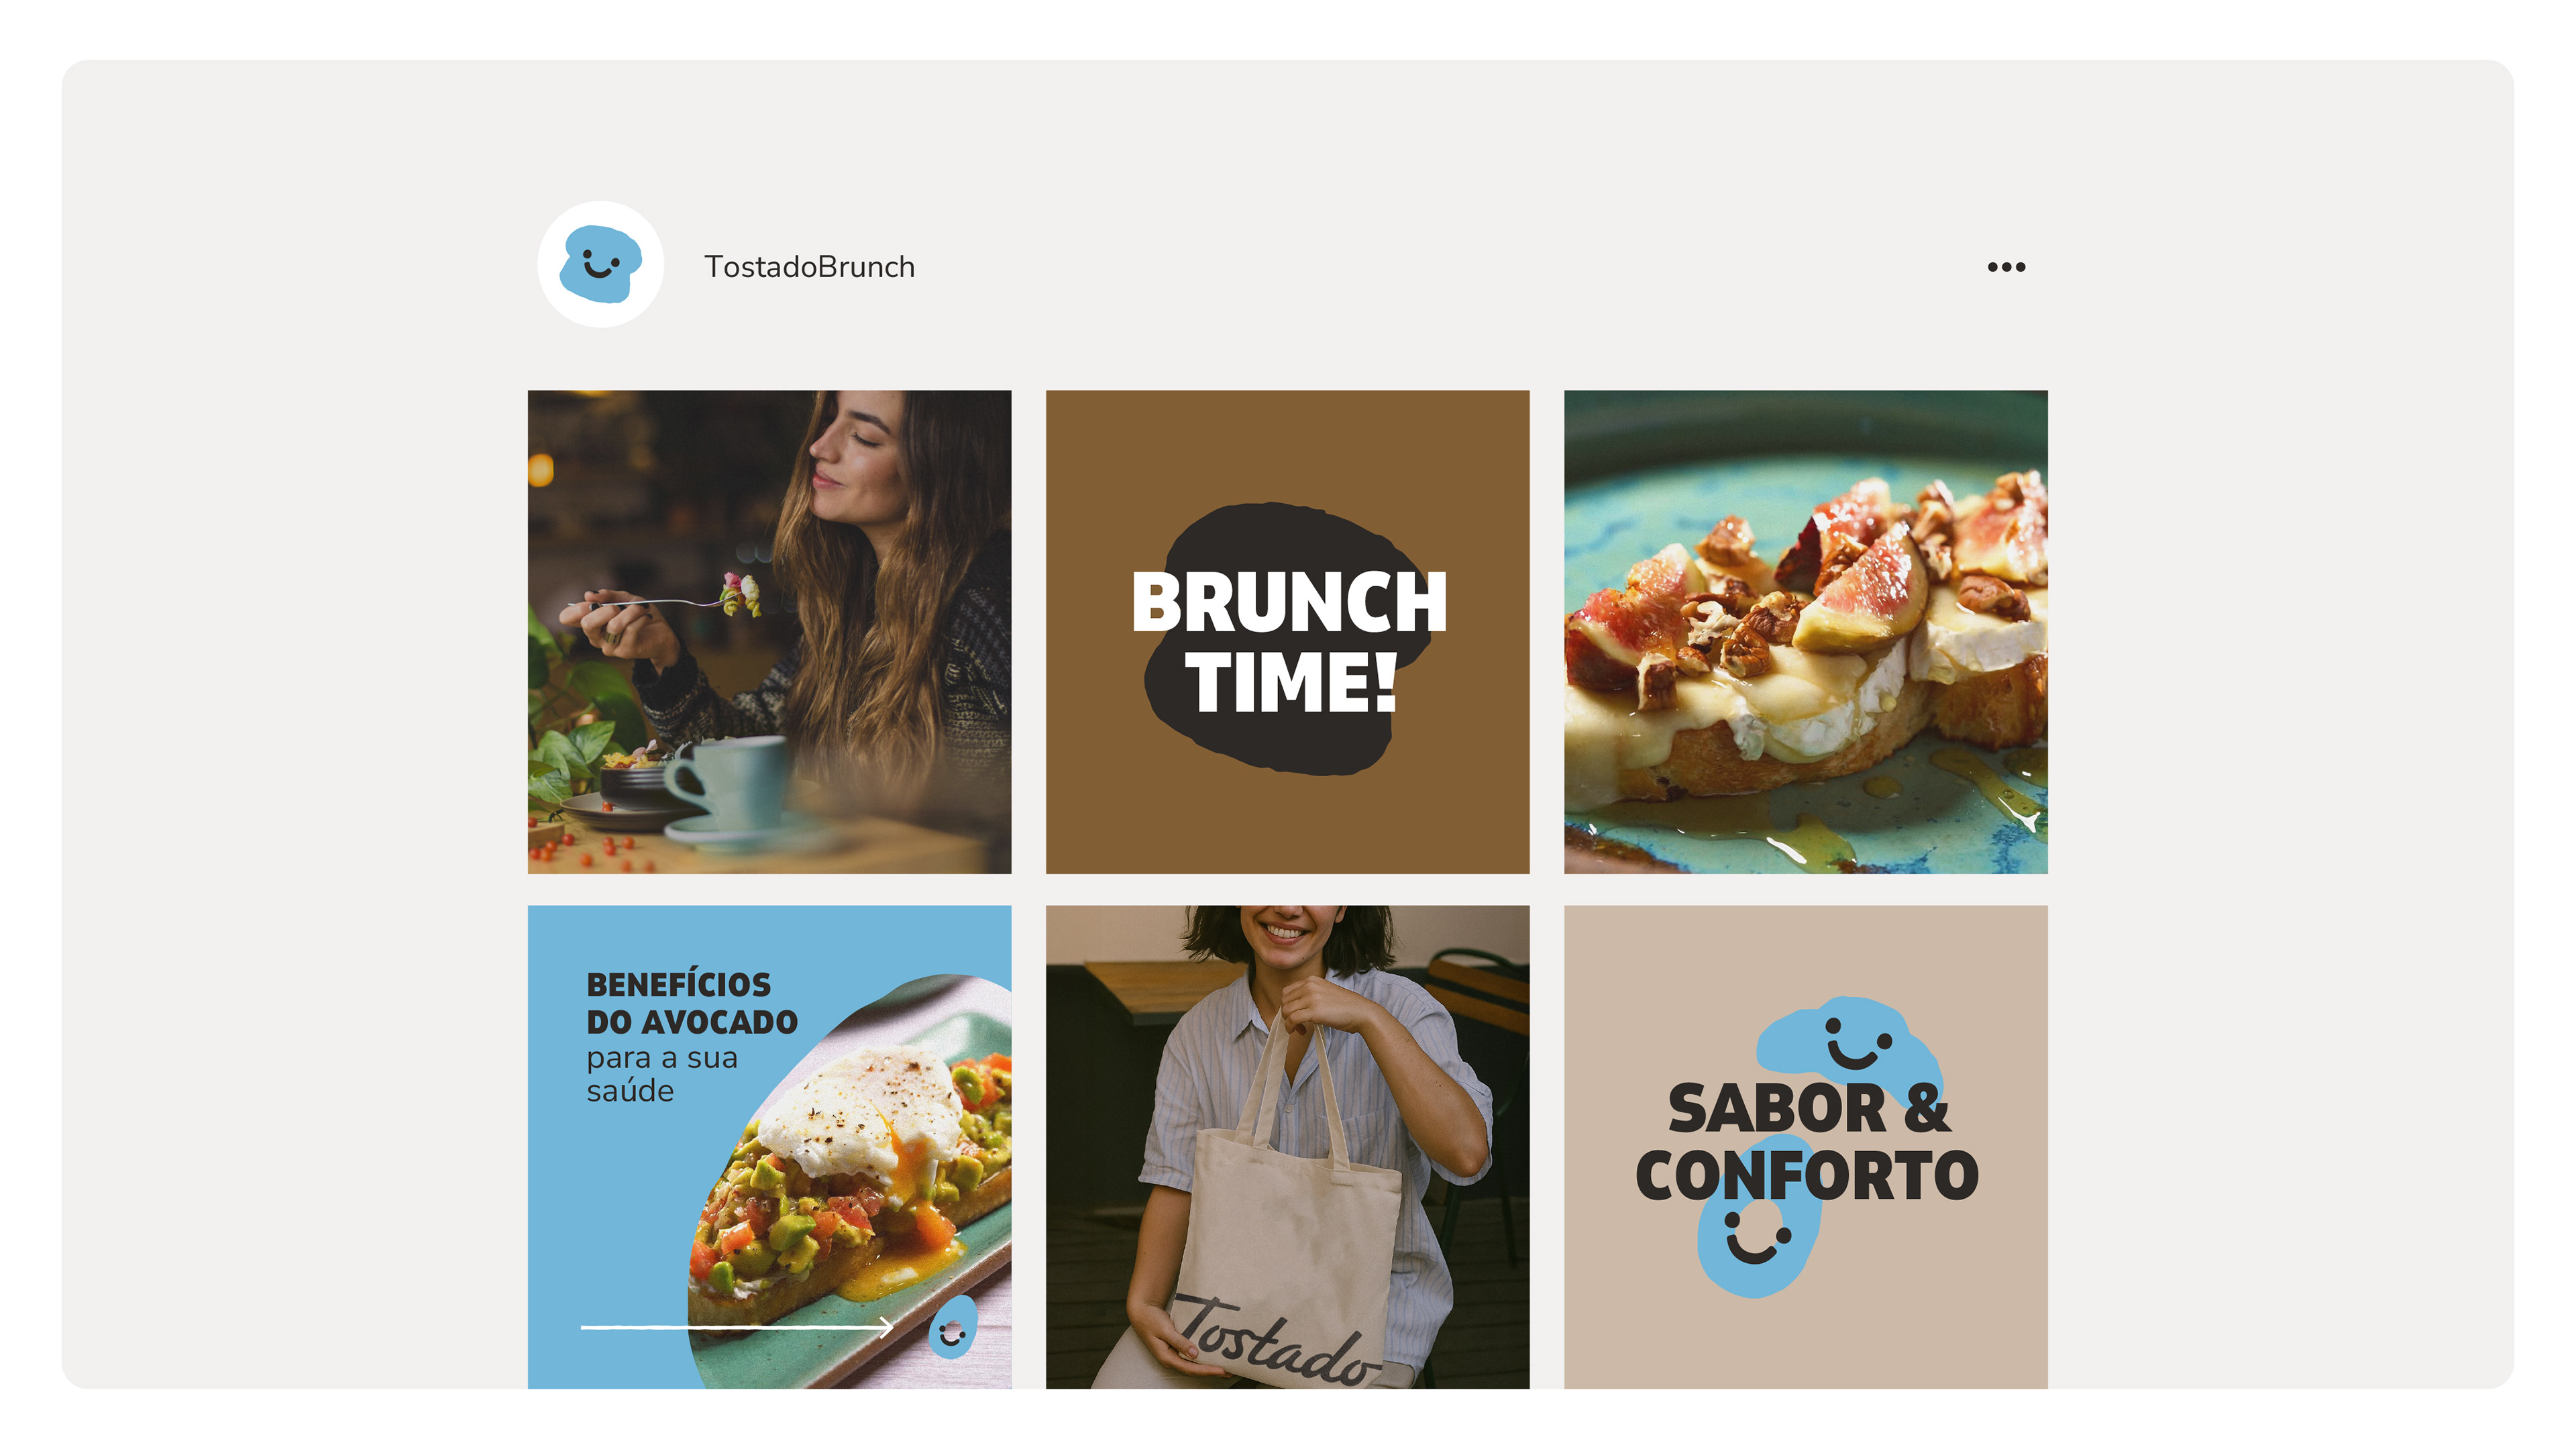Open the Benefícios do Avocado post
The width and height of the screenshot is (2576, 1449).
point(769,1147)
